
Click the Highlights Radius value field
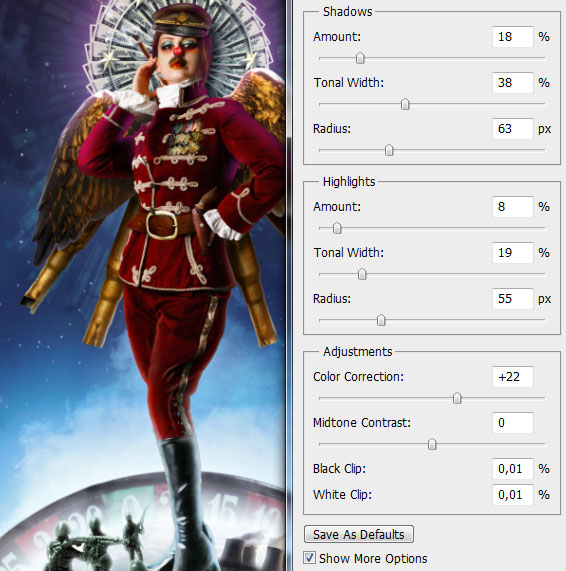pyautogui.click(x=513, y=299)
